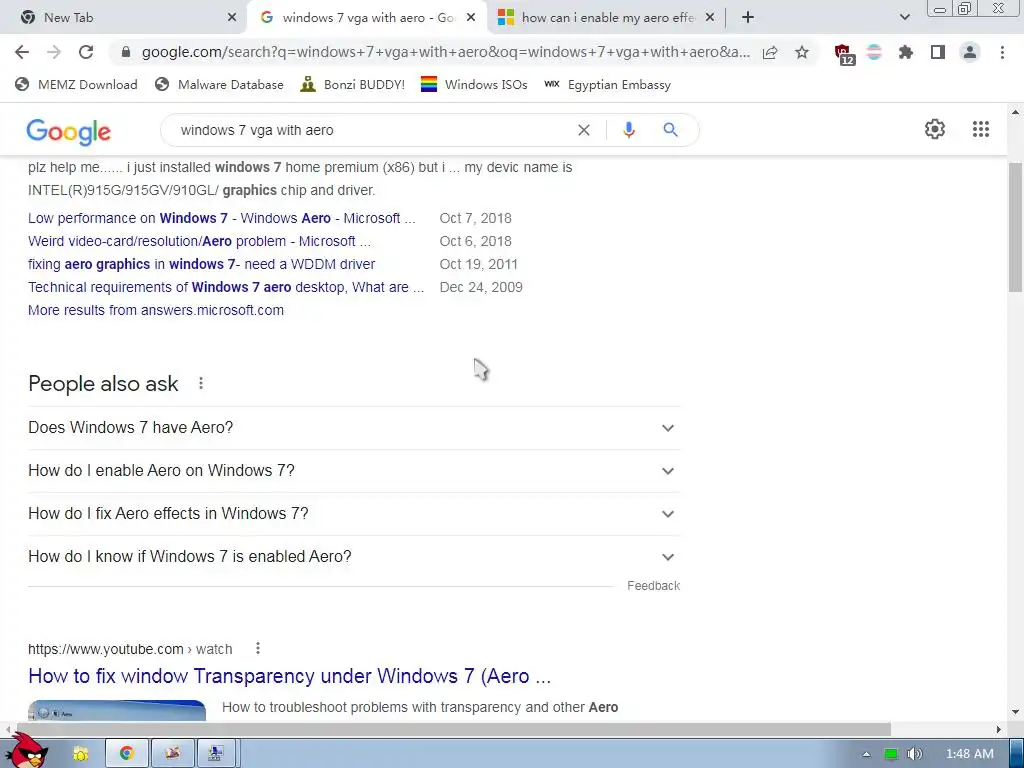Reload the current page

tap(86, 52)
